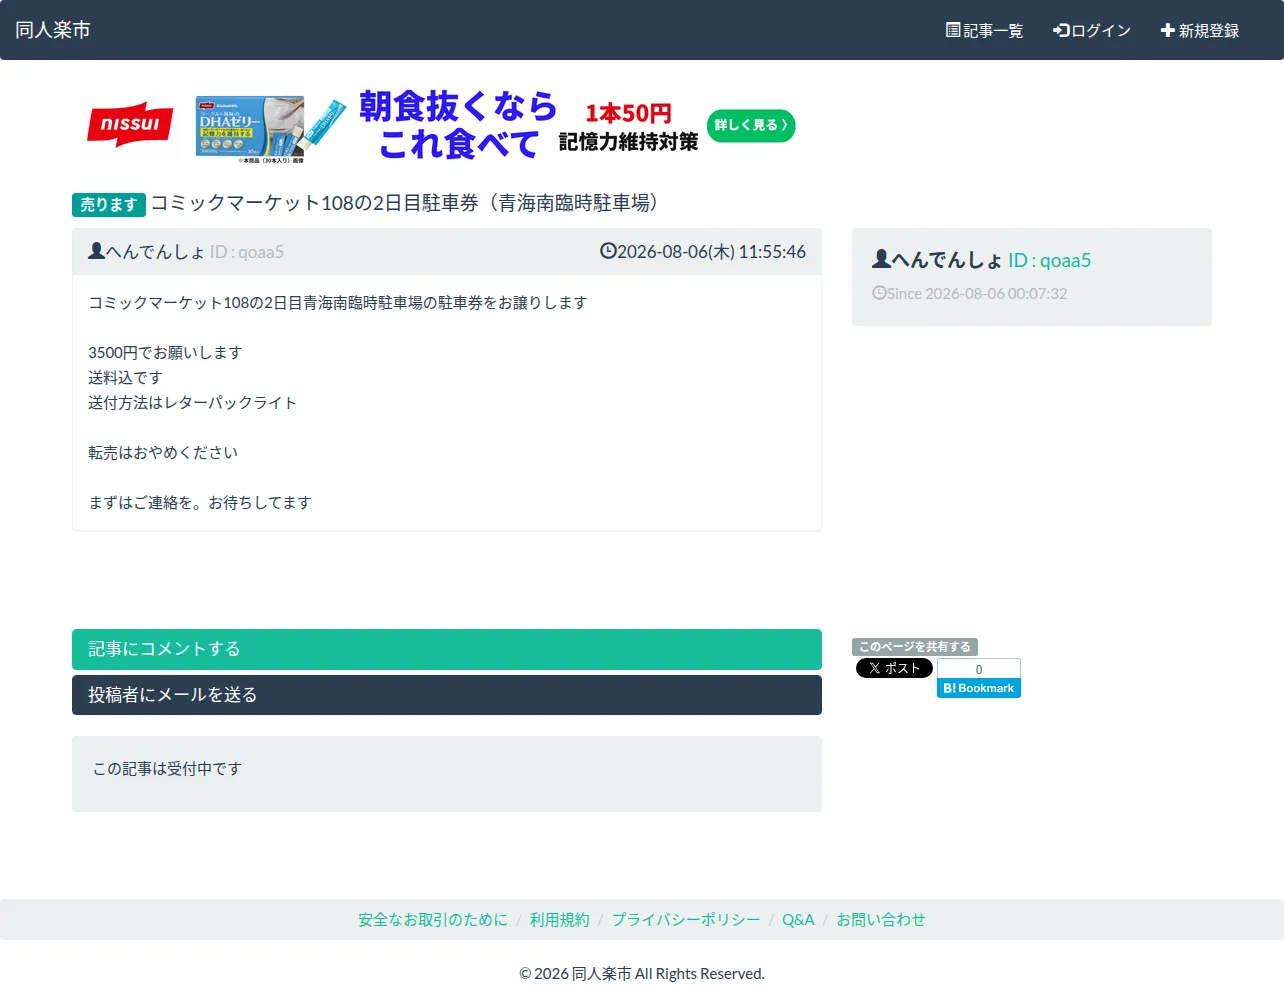
Task: Click the clock icon beside Since date
Action: pos(879,293)
